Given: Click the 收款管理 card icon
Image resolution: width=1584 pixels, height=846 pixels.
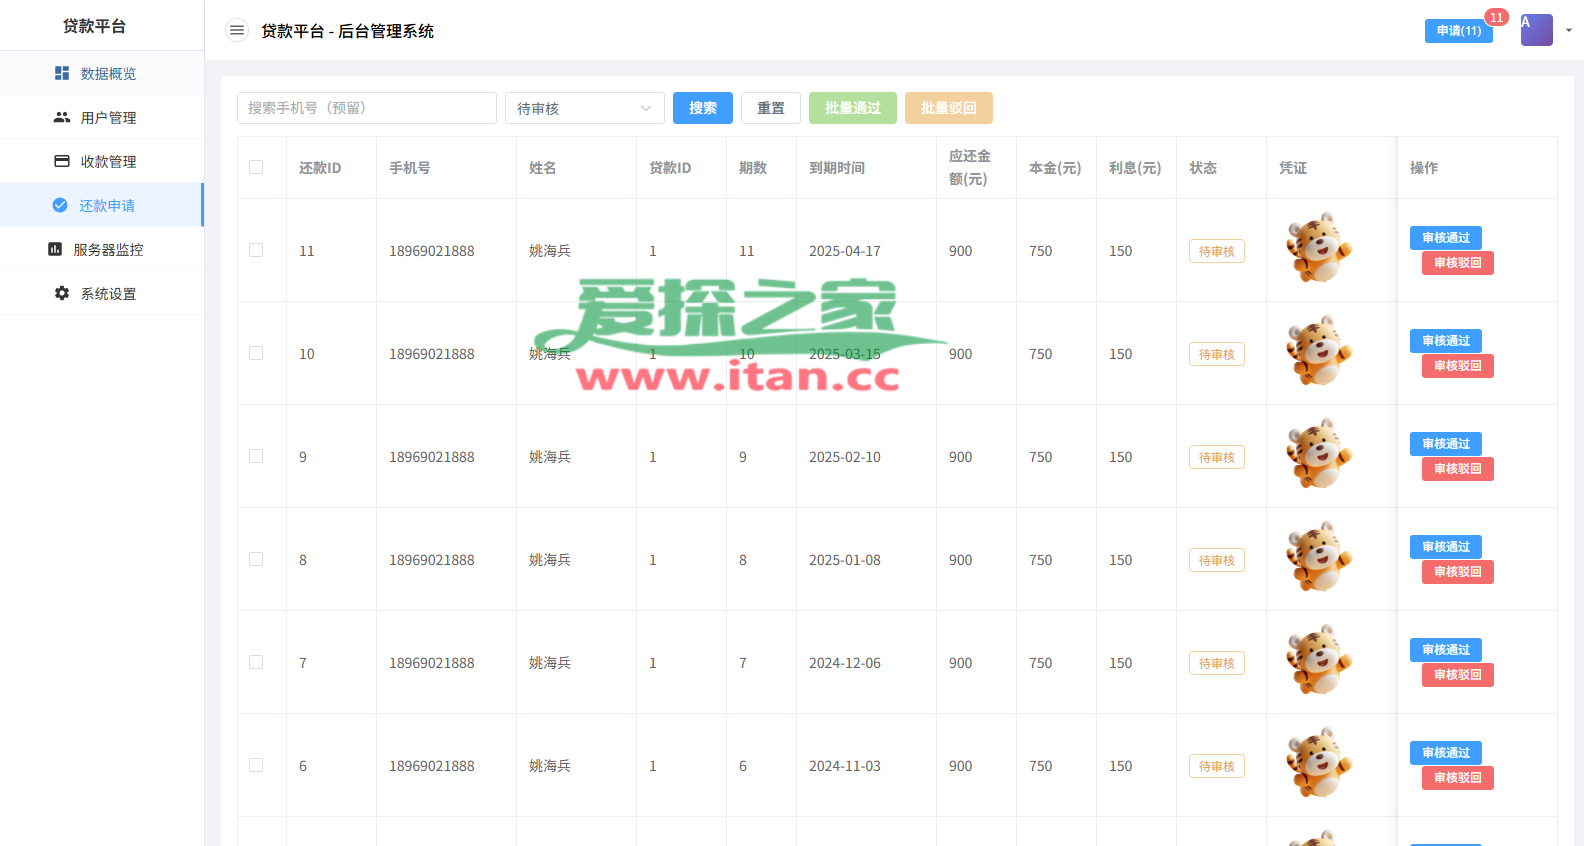Looking at the screenshot, I should (x=62, y=161).
